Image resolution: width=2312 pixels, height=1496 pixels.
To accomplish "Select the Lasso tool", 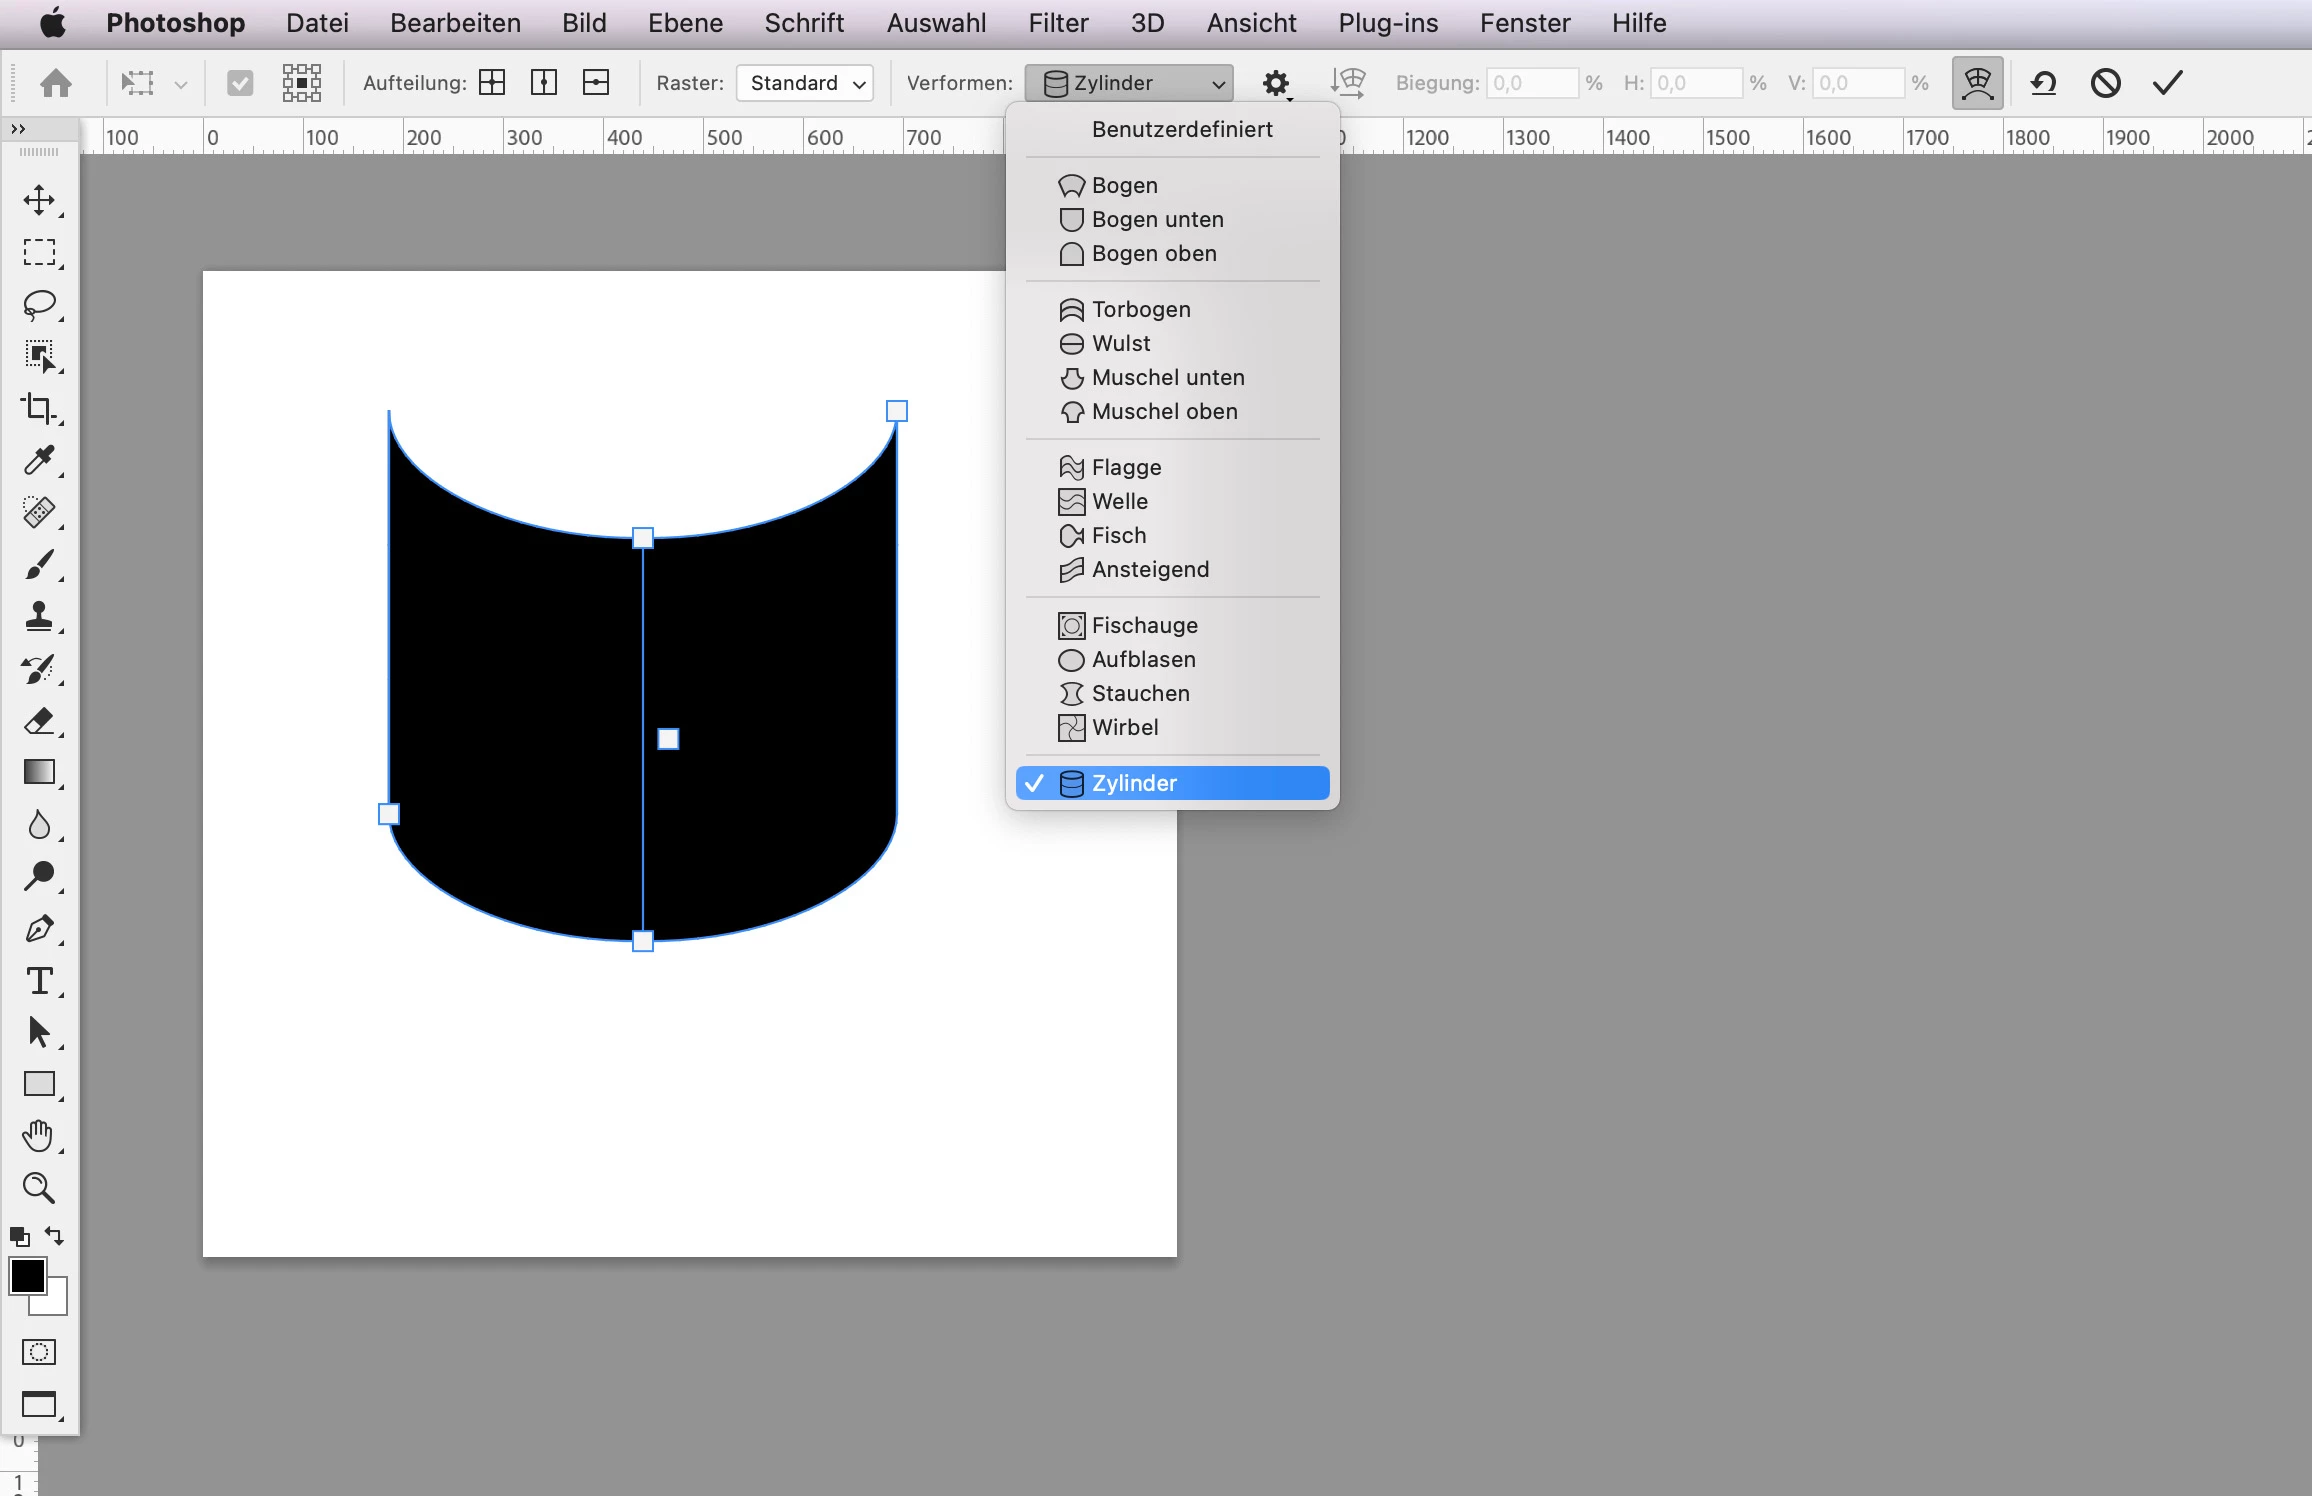I will click(x=39, y=304).
